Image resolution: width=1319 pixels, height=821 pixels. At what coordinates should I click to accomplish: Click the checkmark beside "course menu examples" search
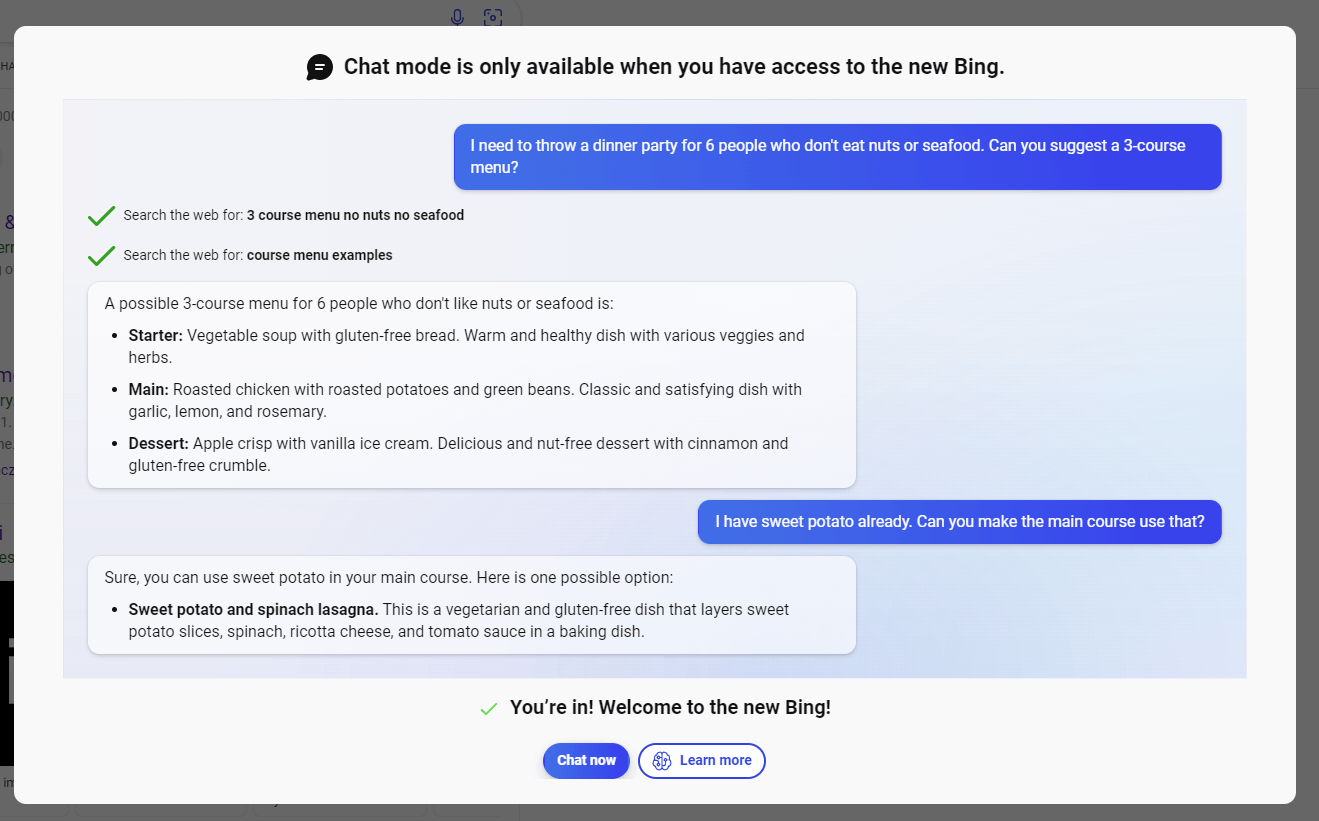[101, 255]
